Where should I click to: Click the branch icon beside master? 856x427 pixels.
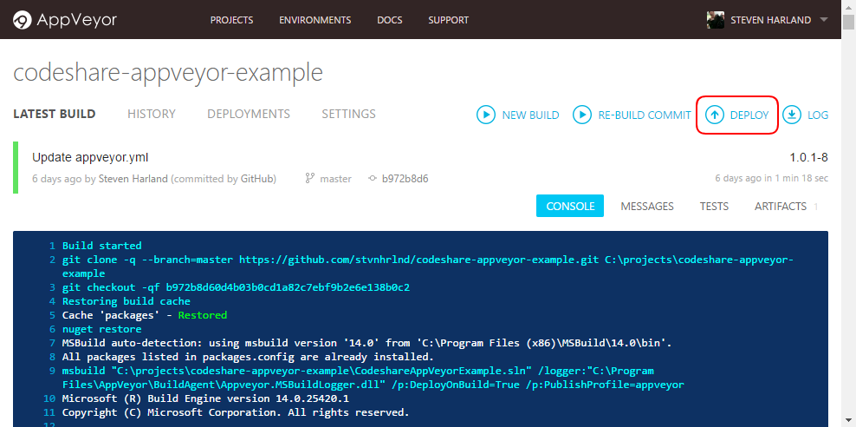310,179
